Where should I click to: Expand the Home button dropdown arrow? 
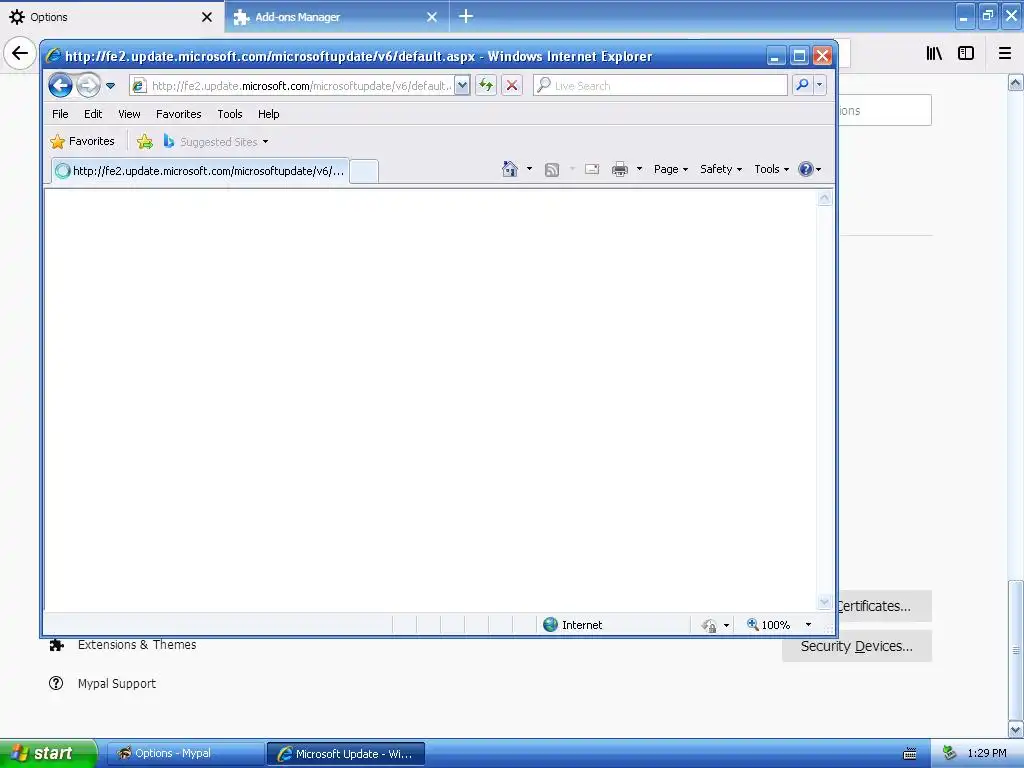(529, 169)
